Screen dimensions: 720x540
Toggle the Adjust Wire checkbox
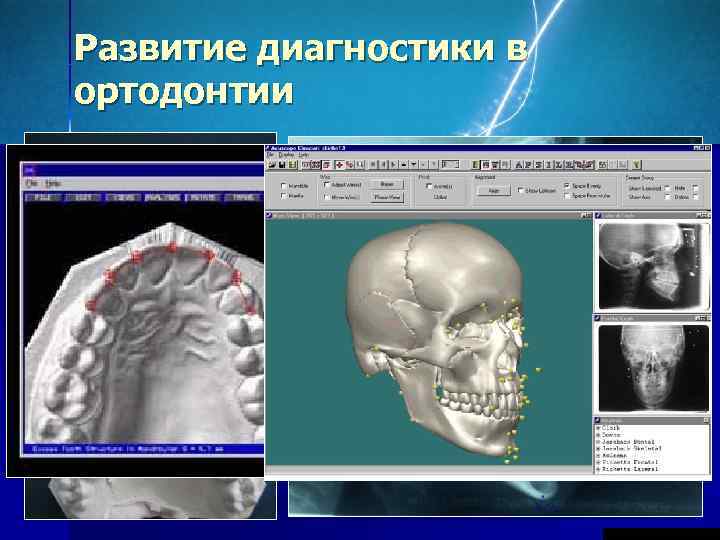pyautogui.click(x=327, y=185)
